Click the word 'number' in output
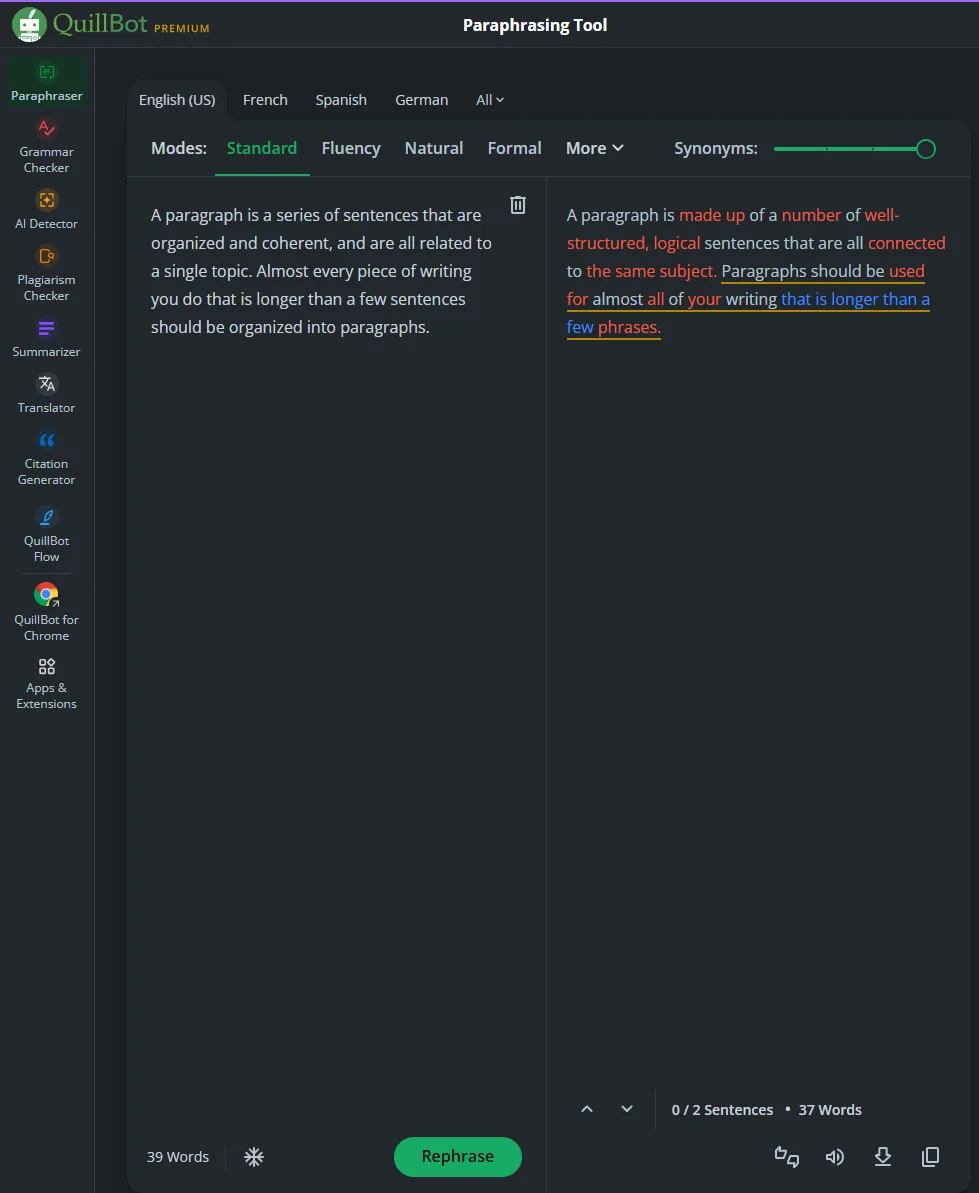This screenshot has width=979, height=1193. click(x=811, y=215)
